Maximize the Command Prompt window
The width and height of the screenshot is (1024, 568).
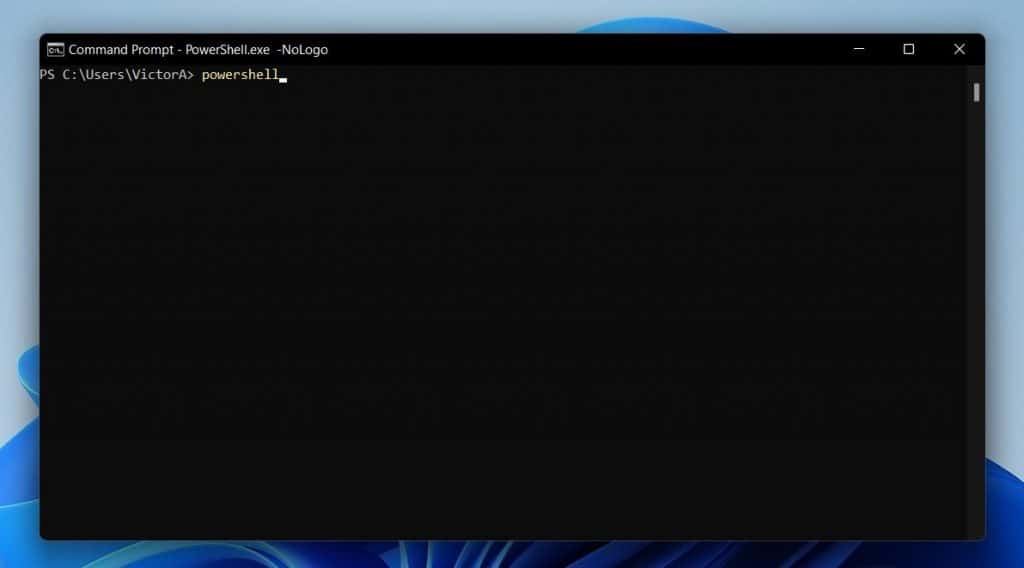point(908,49)
